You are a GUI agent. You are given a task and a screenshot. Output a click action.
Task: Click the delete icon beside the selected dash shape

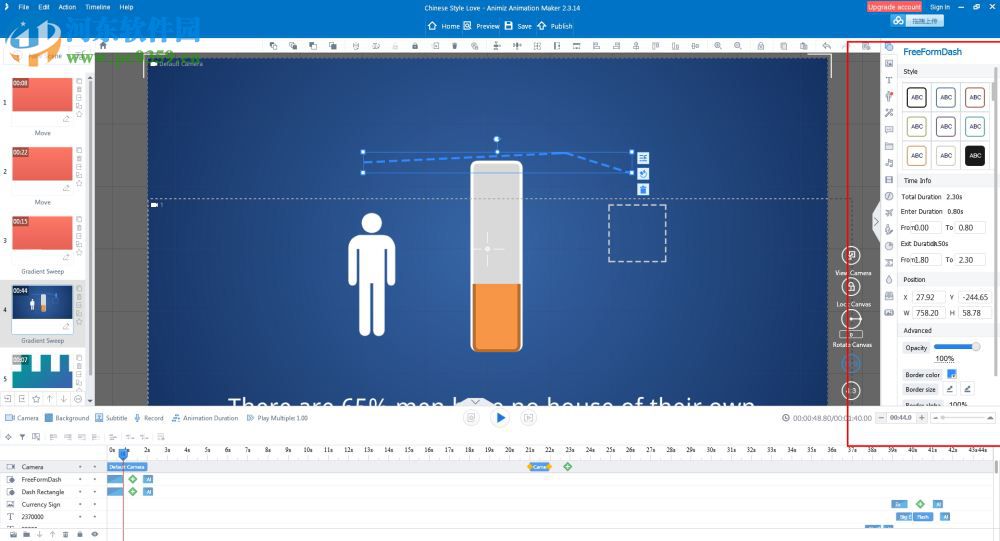(x=643, y=189)
